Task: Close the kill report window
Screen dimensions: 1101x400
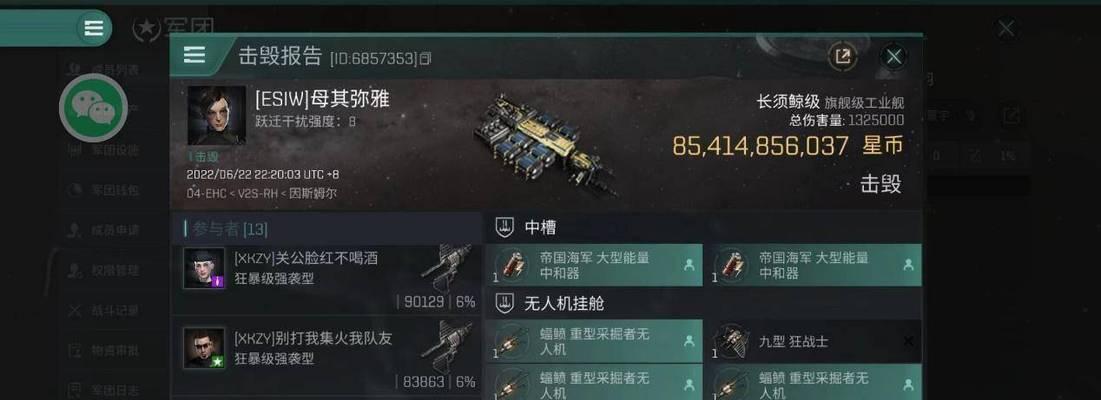Action: pos(894,57)
